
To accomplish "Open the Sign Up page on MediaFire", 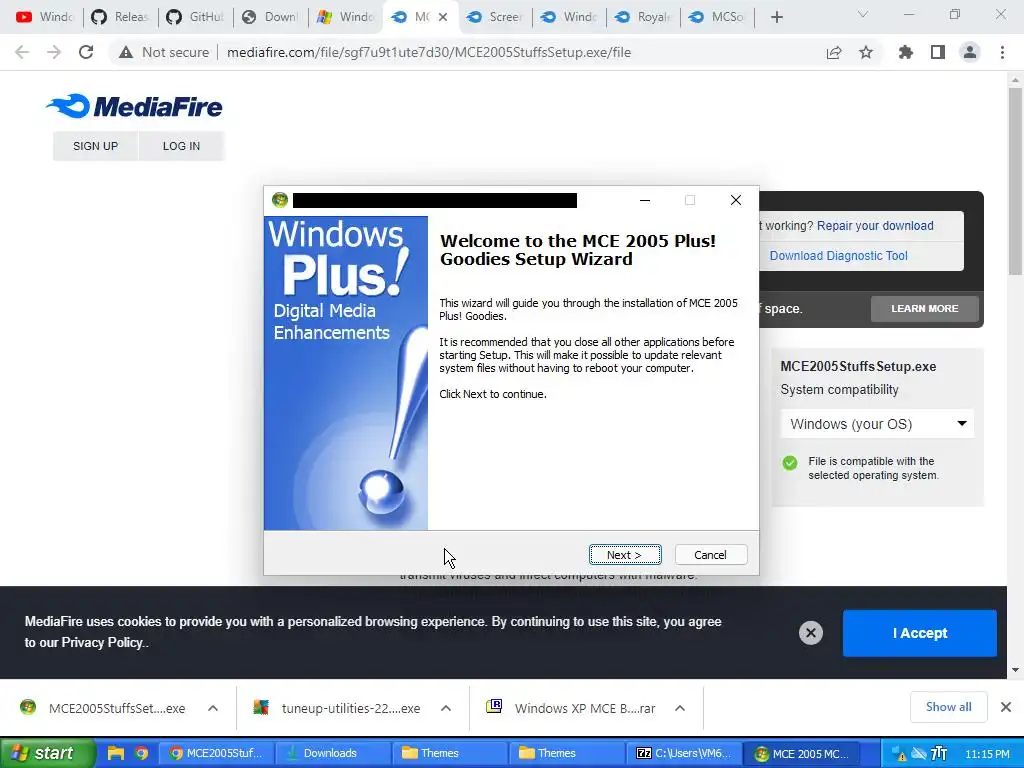I will 95,146.
